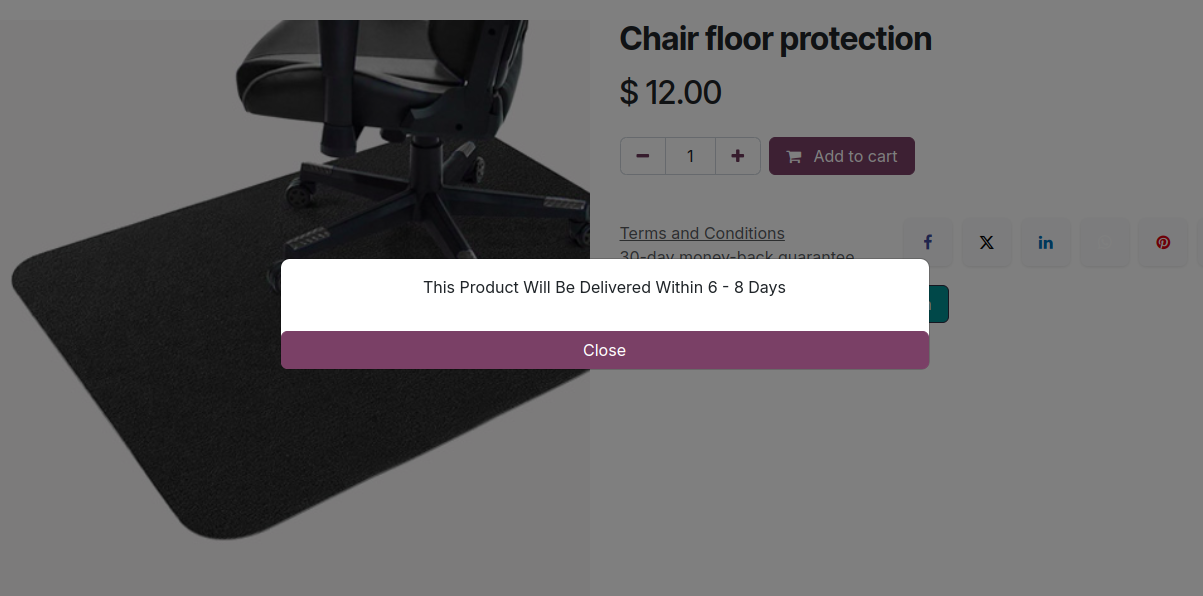Close the delivery information popup
1203x596 pixels.
pos(604,350)
